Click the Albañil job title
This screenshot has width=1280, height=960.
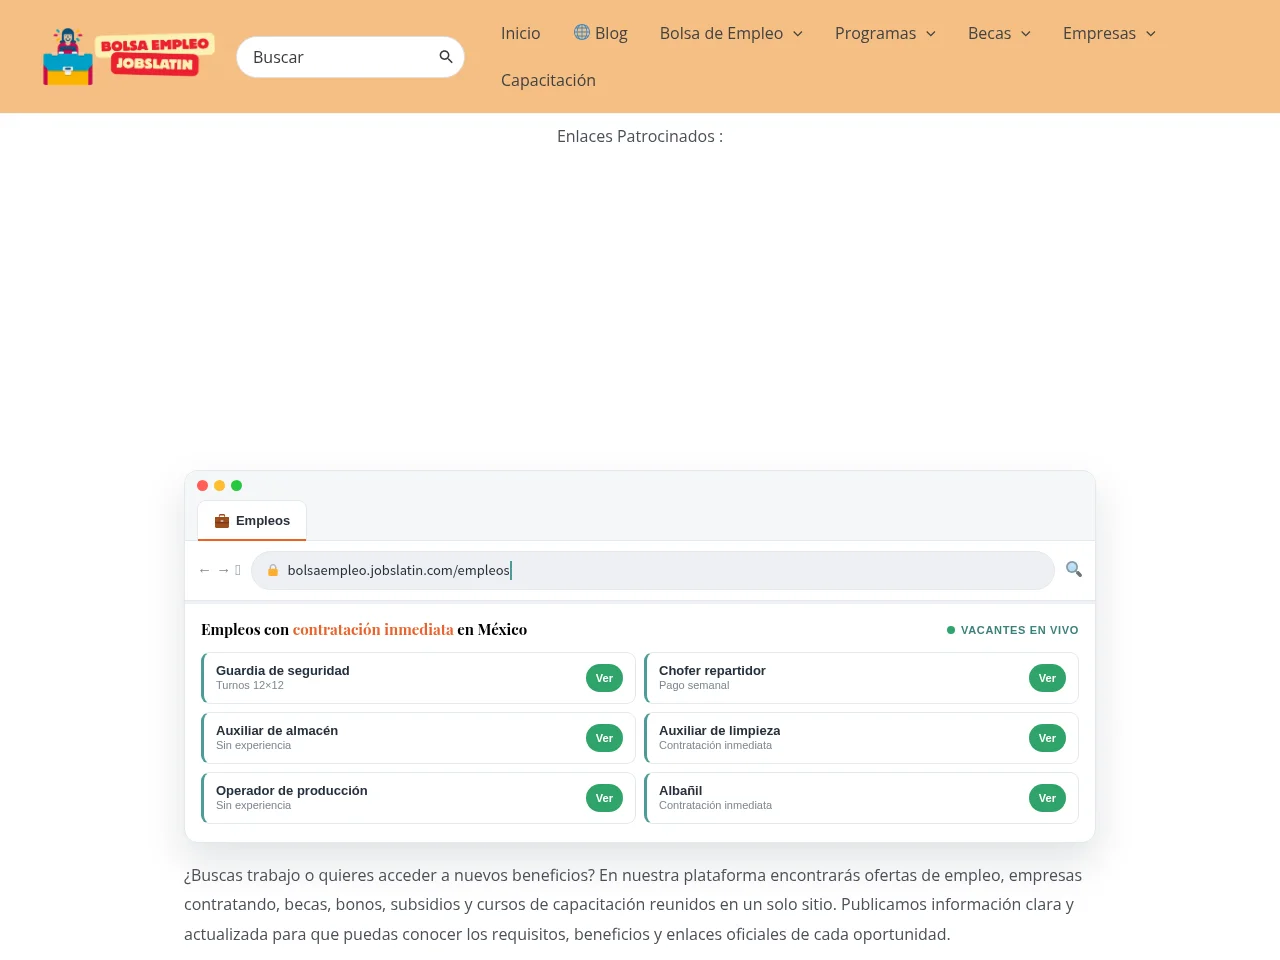pyautogui.click(x=681, y=791)
